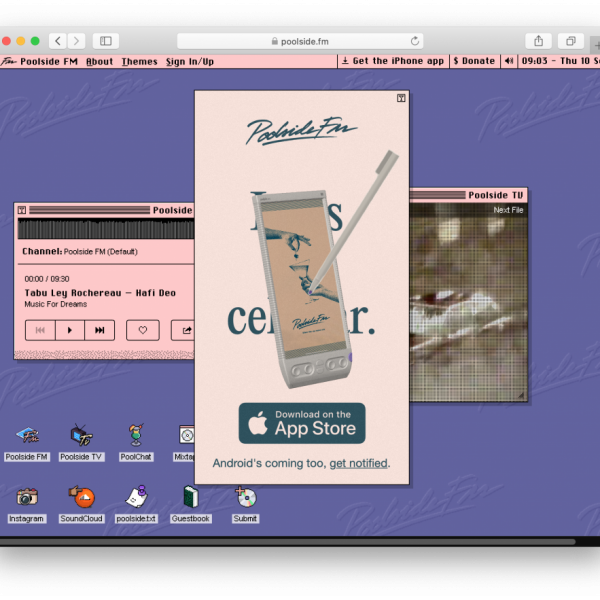Click Download on the App Store

click(302, 423)
